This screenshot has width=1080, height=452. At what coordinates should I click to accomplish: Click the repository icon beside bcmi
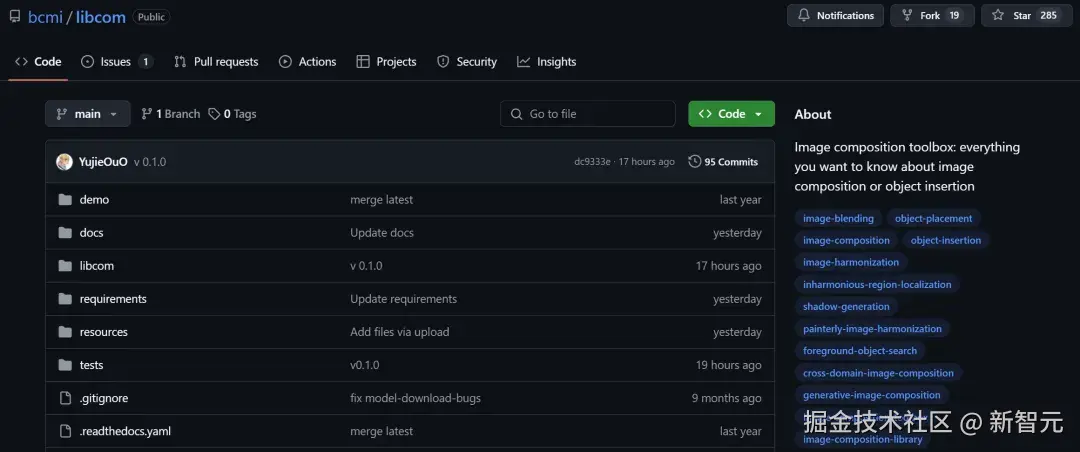(x=14, y=16)
